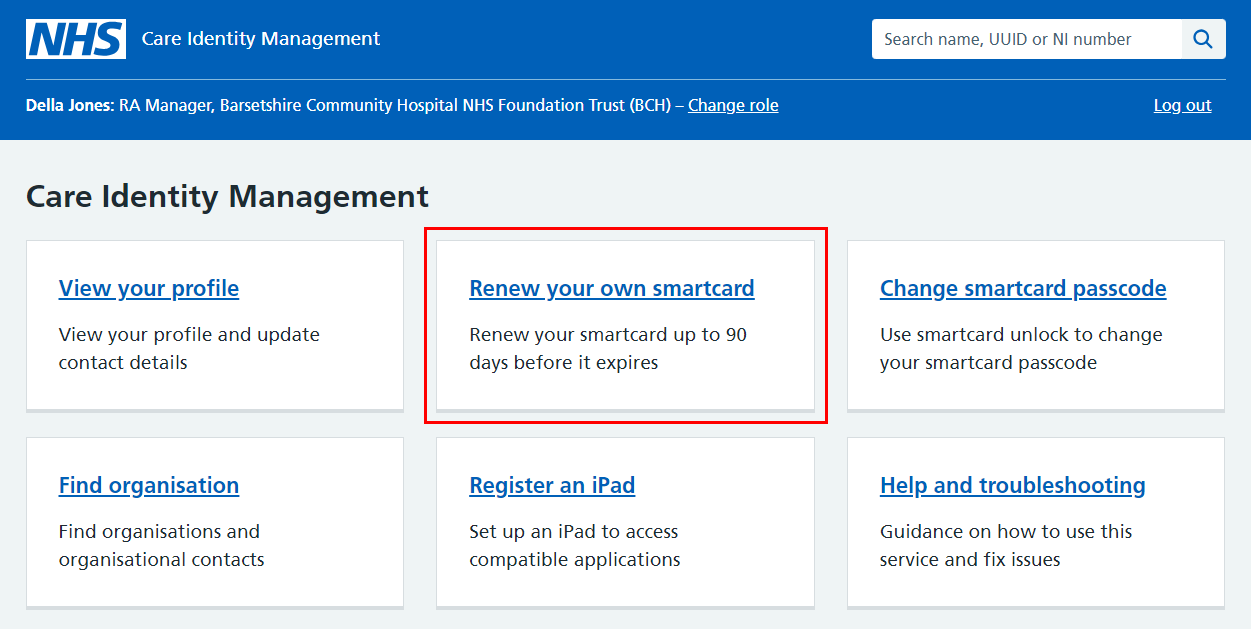Screen dimensions: 1251x629
Task: Log out using the Log out link
Action: click(x=1182, y=105)
